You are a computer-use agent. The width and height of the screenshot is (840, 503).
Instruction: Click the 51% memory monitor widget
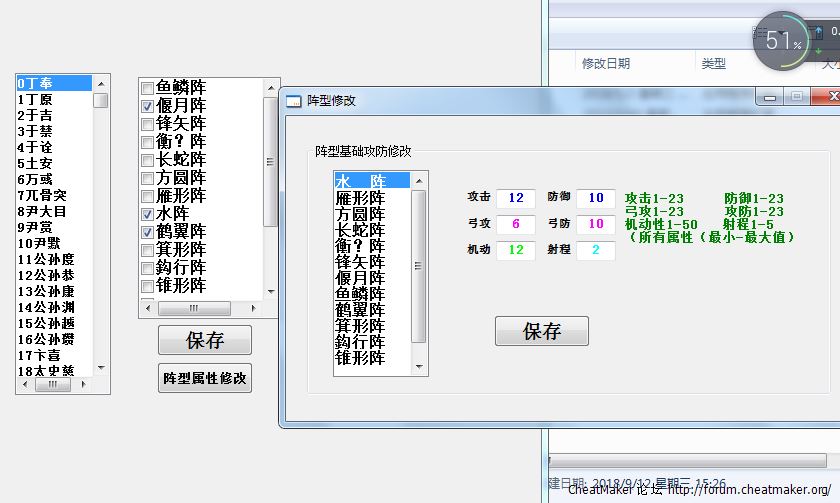[x=781, y=41]
